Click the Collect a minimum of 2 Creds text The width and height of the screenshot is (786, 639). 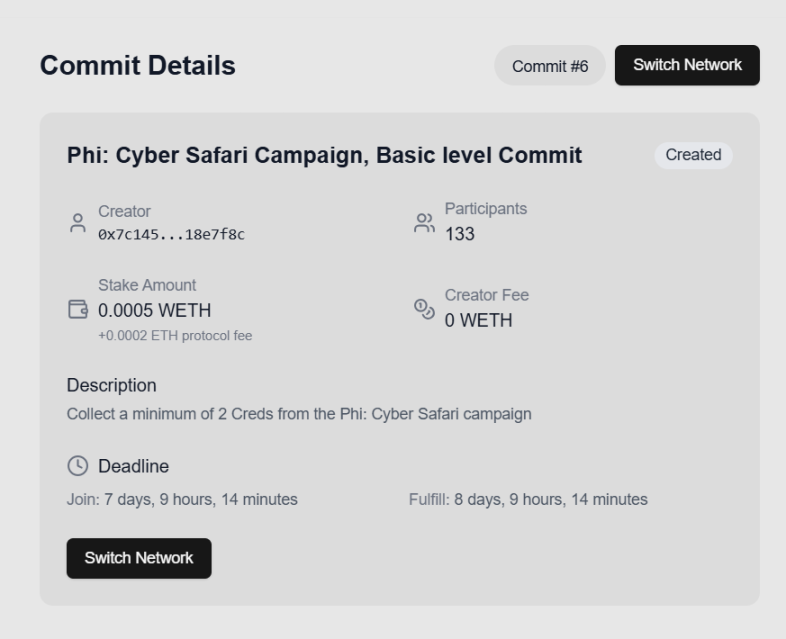(x=299, y=414)
